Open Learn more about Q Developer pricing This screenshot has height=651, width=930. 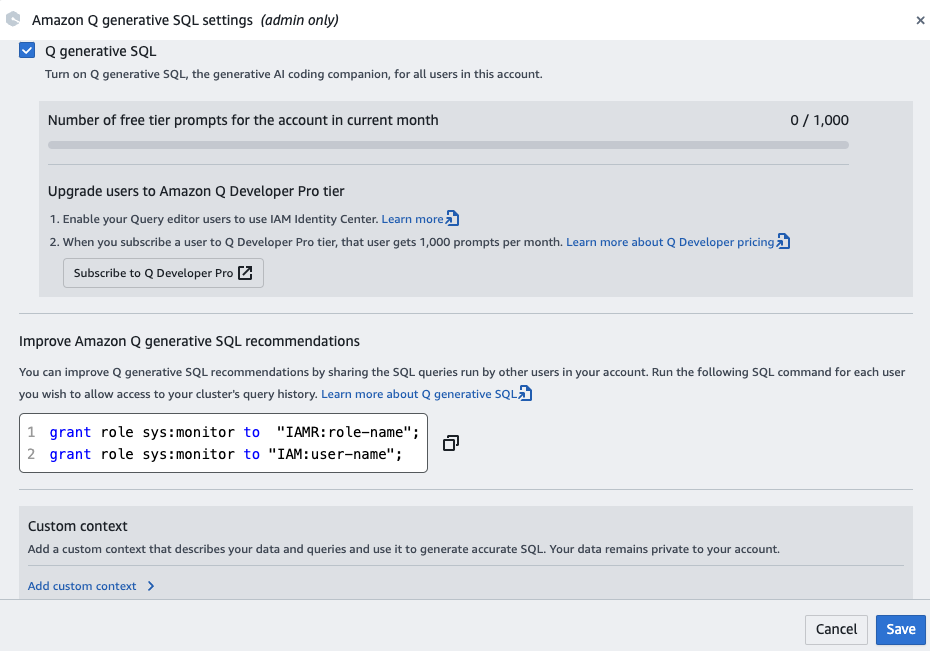coord(670,242)
